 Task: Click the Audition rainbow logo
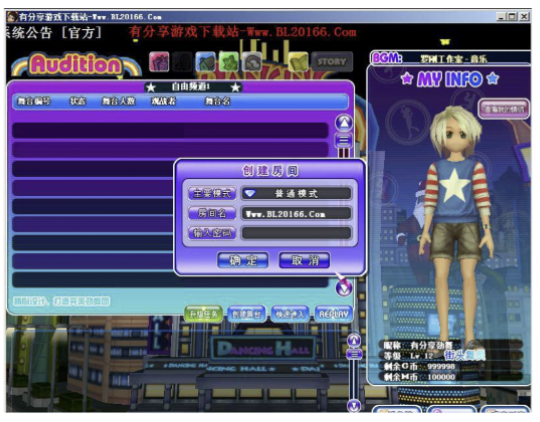[x=76, y=64]
